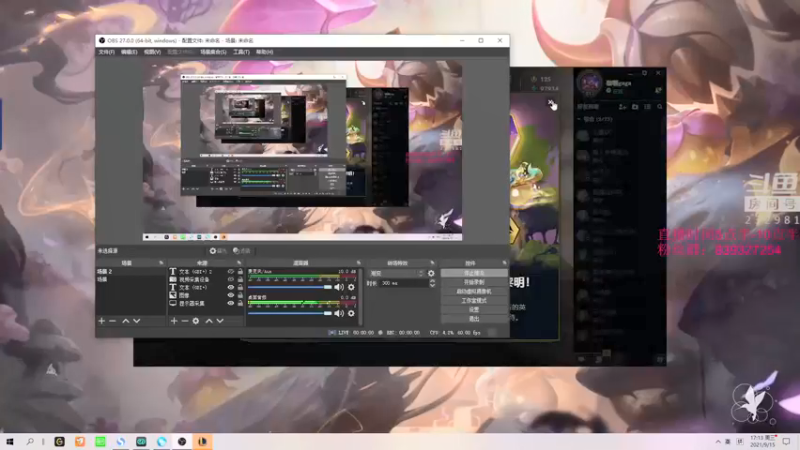Open the 场景集合(S) menu
This screenshot has width=800, height=450.
click(x=213, y=52)
